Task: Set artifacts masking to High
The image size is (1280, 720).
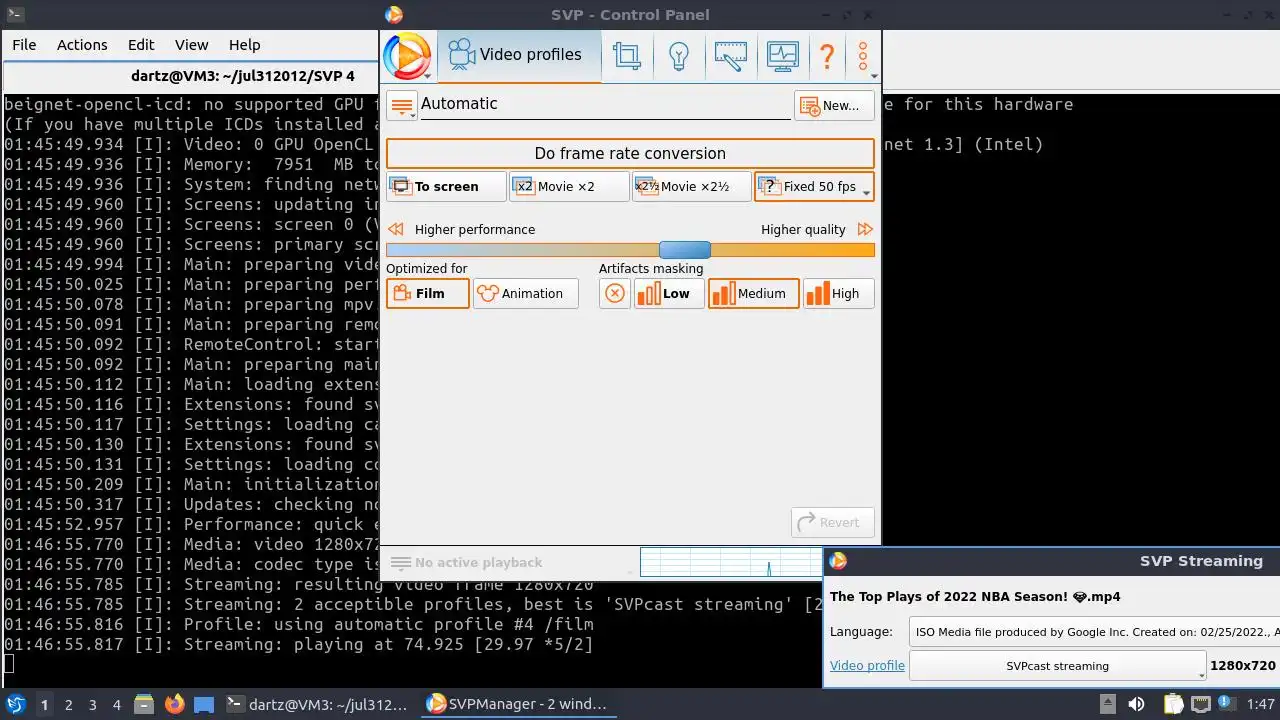Action: coord(839,293)
